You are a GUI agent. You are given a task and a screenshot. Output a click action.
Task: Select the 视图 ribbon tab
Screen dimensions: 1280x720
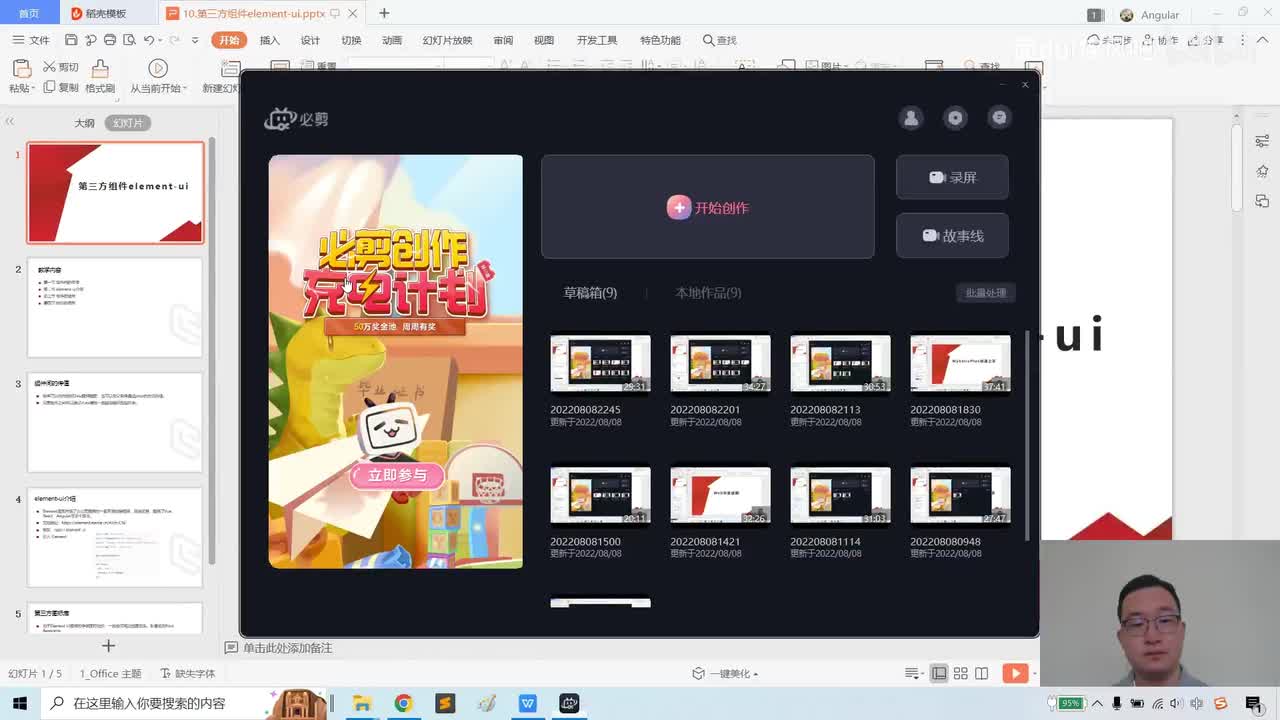click(544, 40)
